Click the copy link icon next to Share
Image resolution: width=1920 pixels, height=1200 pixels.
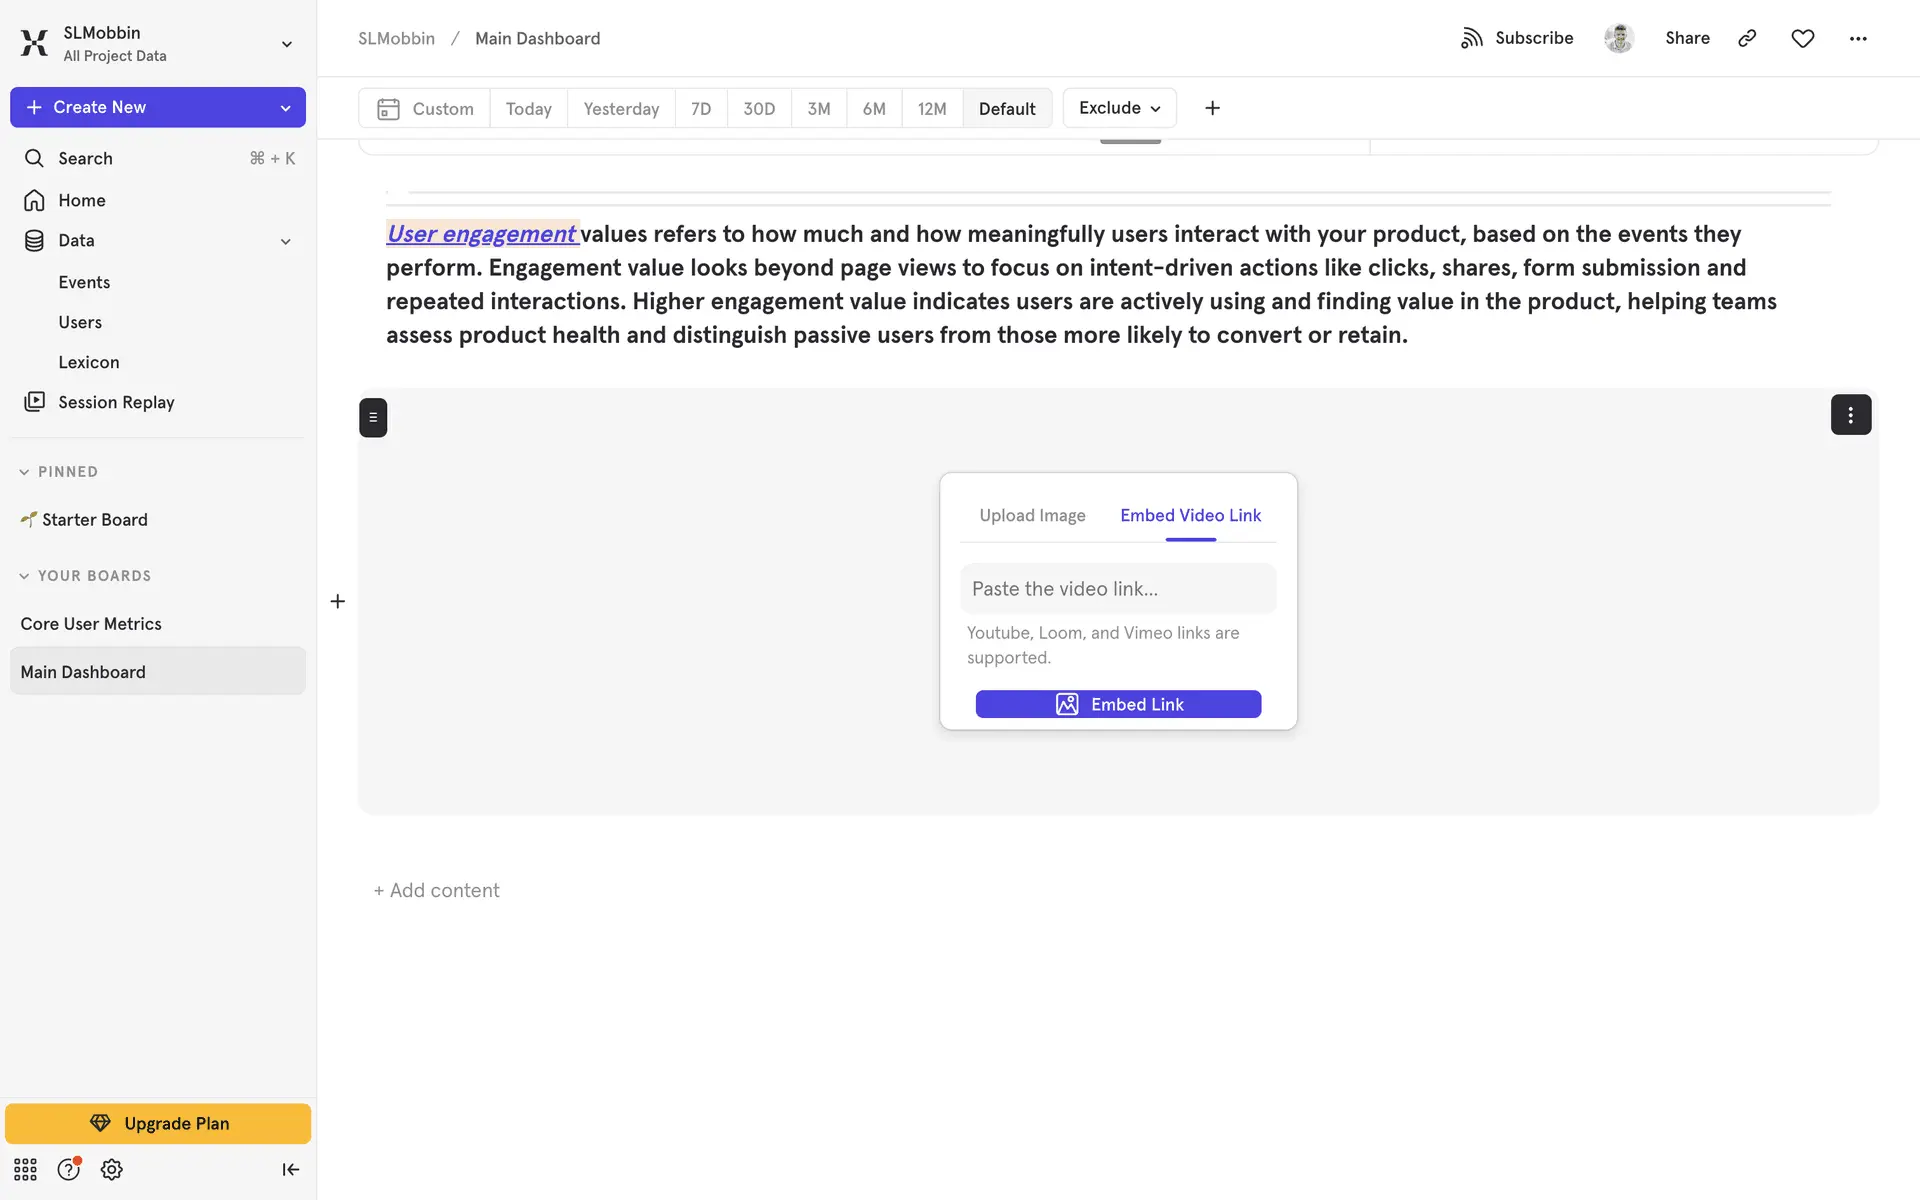tap(1747, 38)
